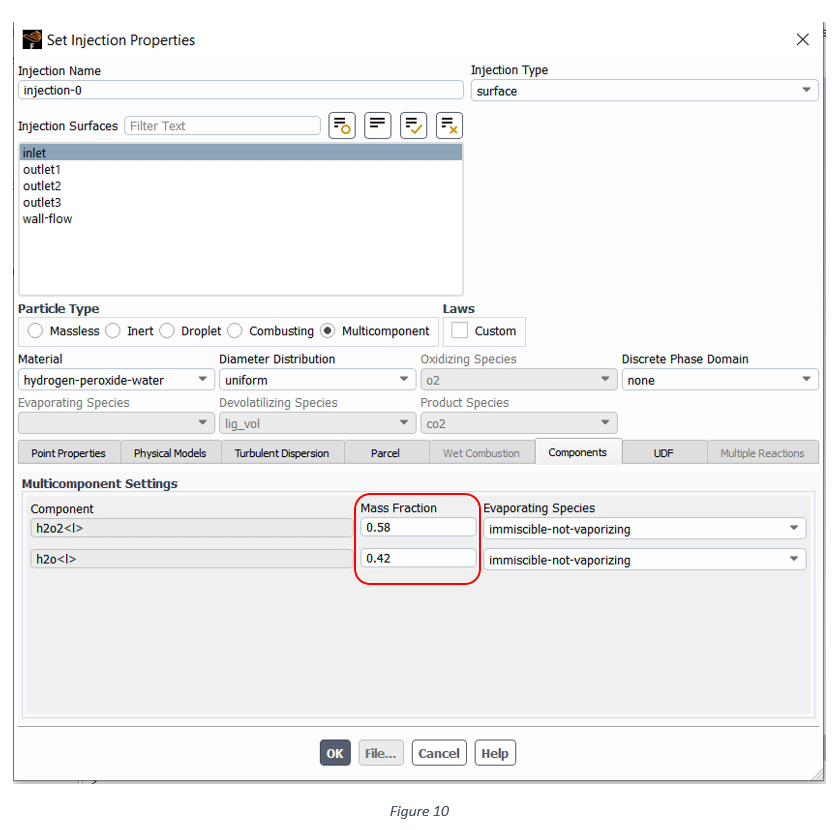This screenshot has width=832, height=830.
Task: Choose the Combusting particle type
Action: 235,331
